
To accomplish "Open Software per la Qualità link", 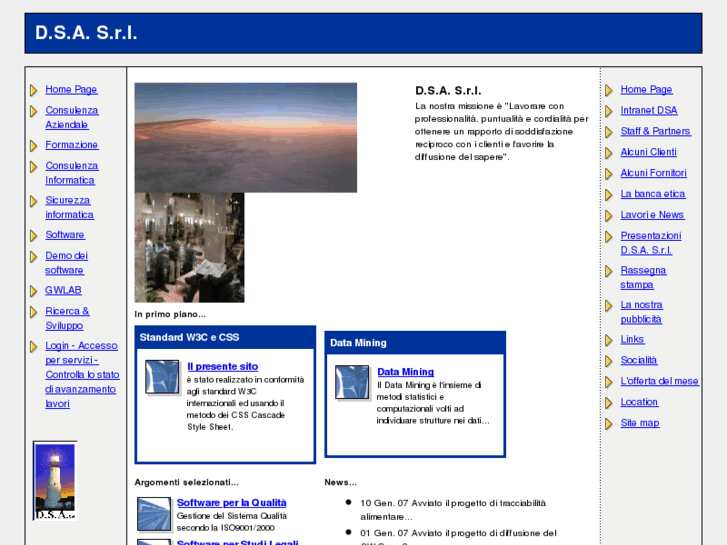I will 231,503.
